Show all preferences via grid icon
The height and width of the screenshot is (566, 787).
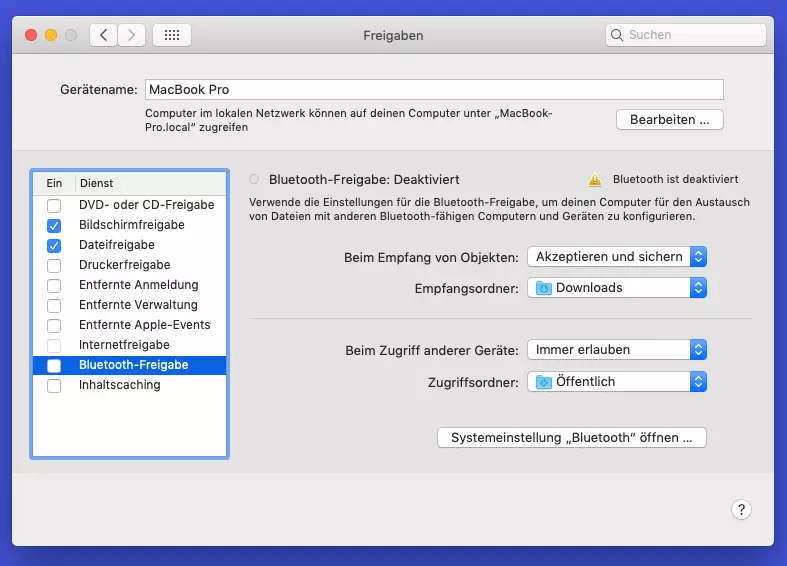(172, 35)
